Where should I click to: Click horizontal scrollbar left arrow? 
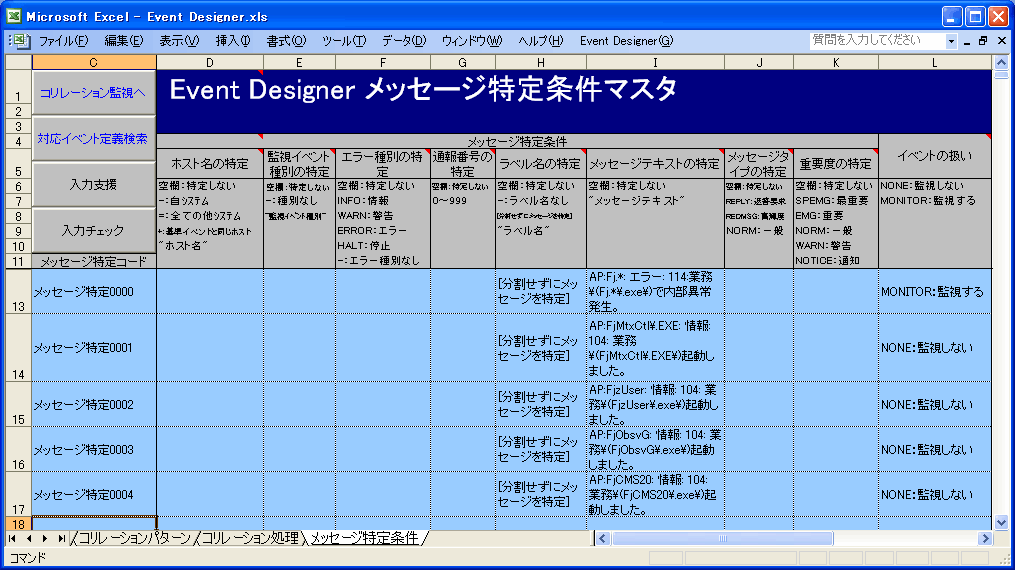click(x=603, y=538)
